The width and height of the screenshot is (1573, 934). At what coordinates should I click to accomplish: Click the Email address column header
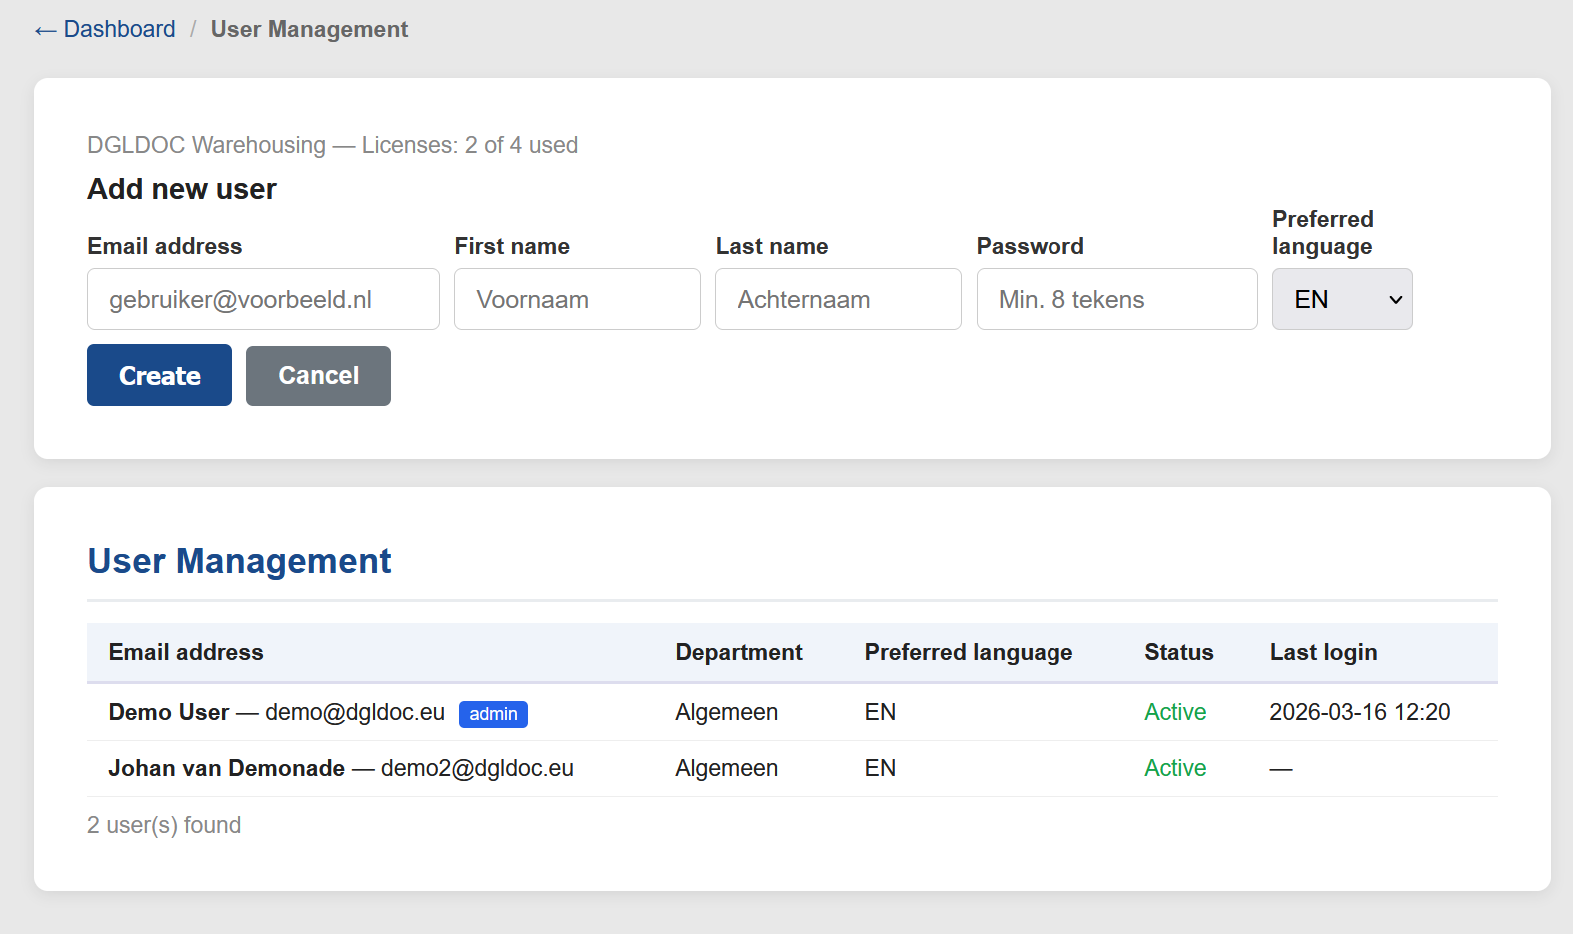186,652
